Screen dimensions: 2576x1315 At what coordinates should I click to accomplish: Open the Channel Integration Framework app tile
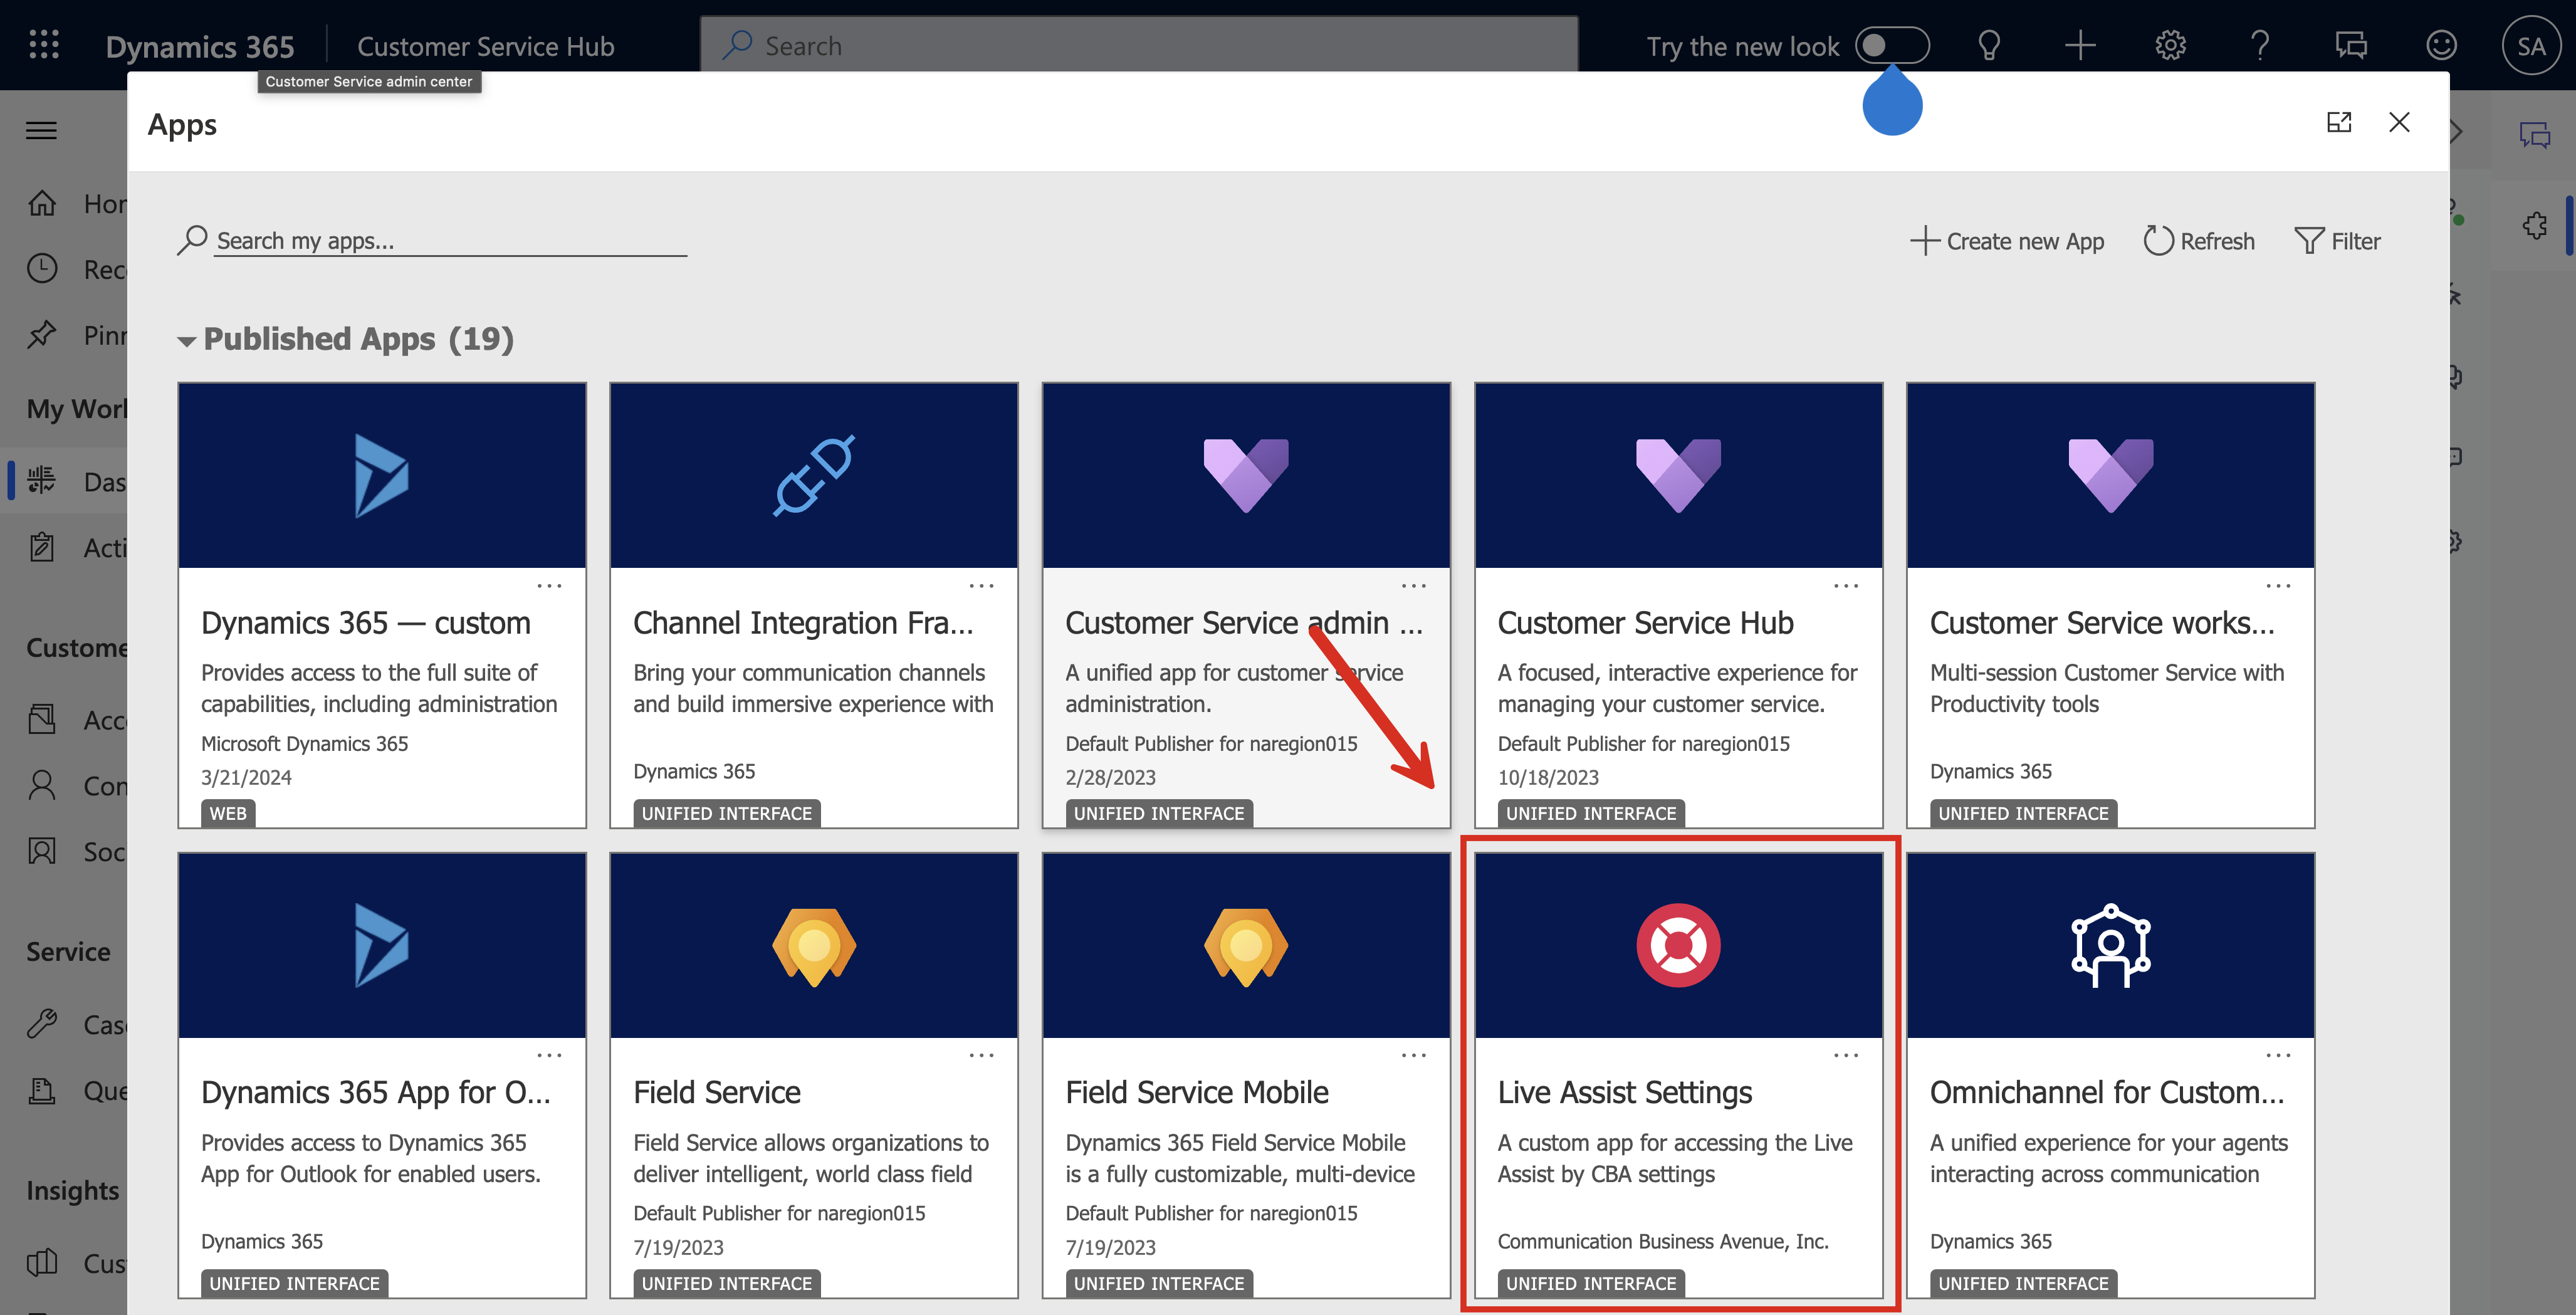[814, 604]
